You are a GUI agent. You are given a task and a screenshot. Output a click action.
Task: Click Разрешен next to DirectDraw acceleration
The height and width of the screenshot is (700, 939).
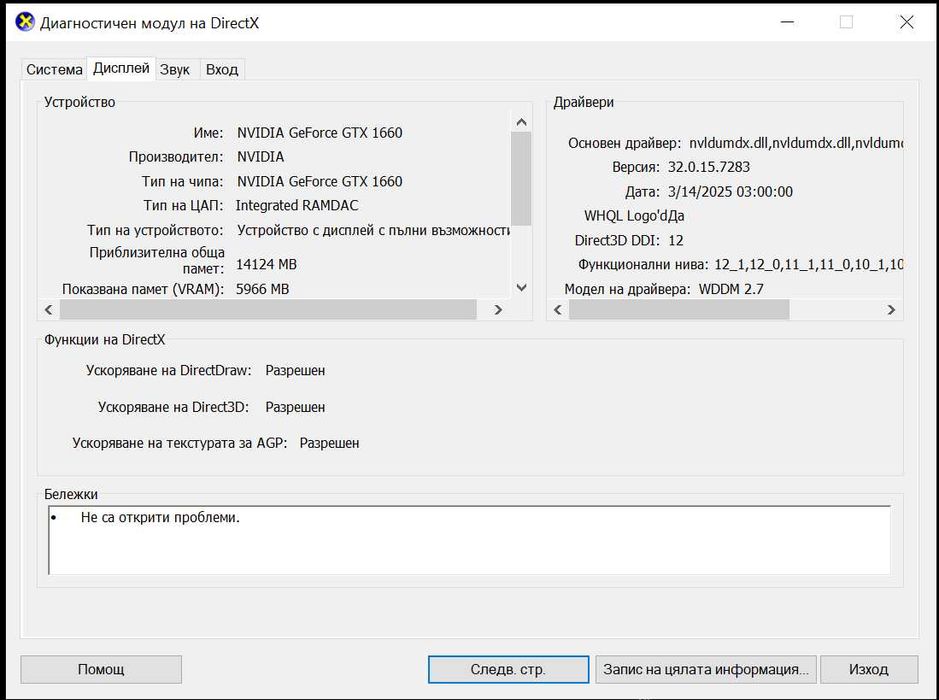coord(295,371)
